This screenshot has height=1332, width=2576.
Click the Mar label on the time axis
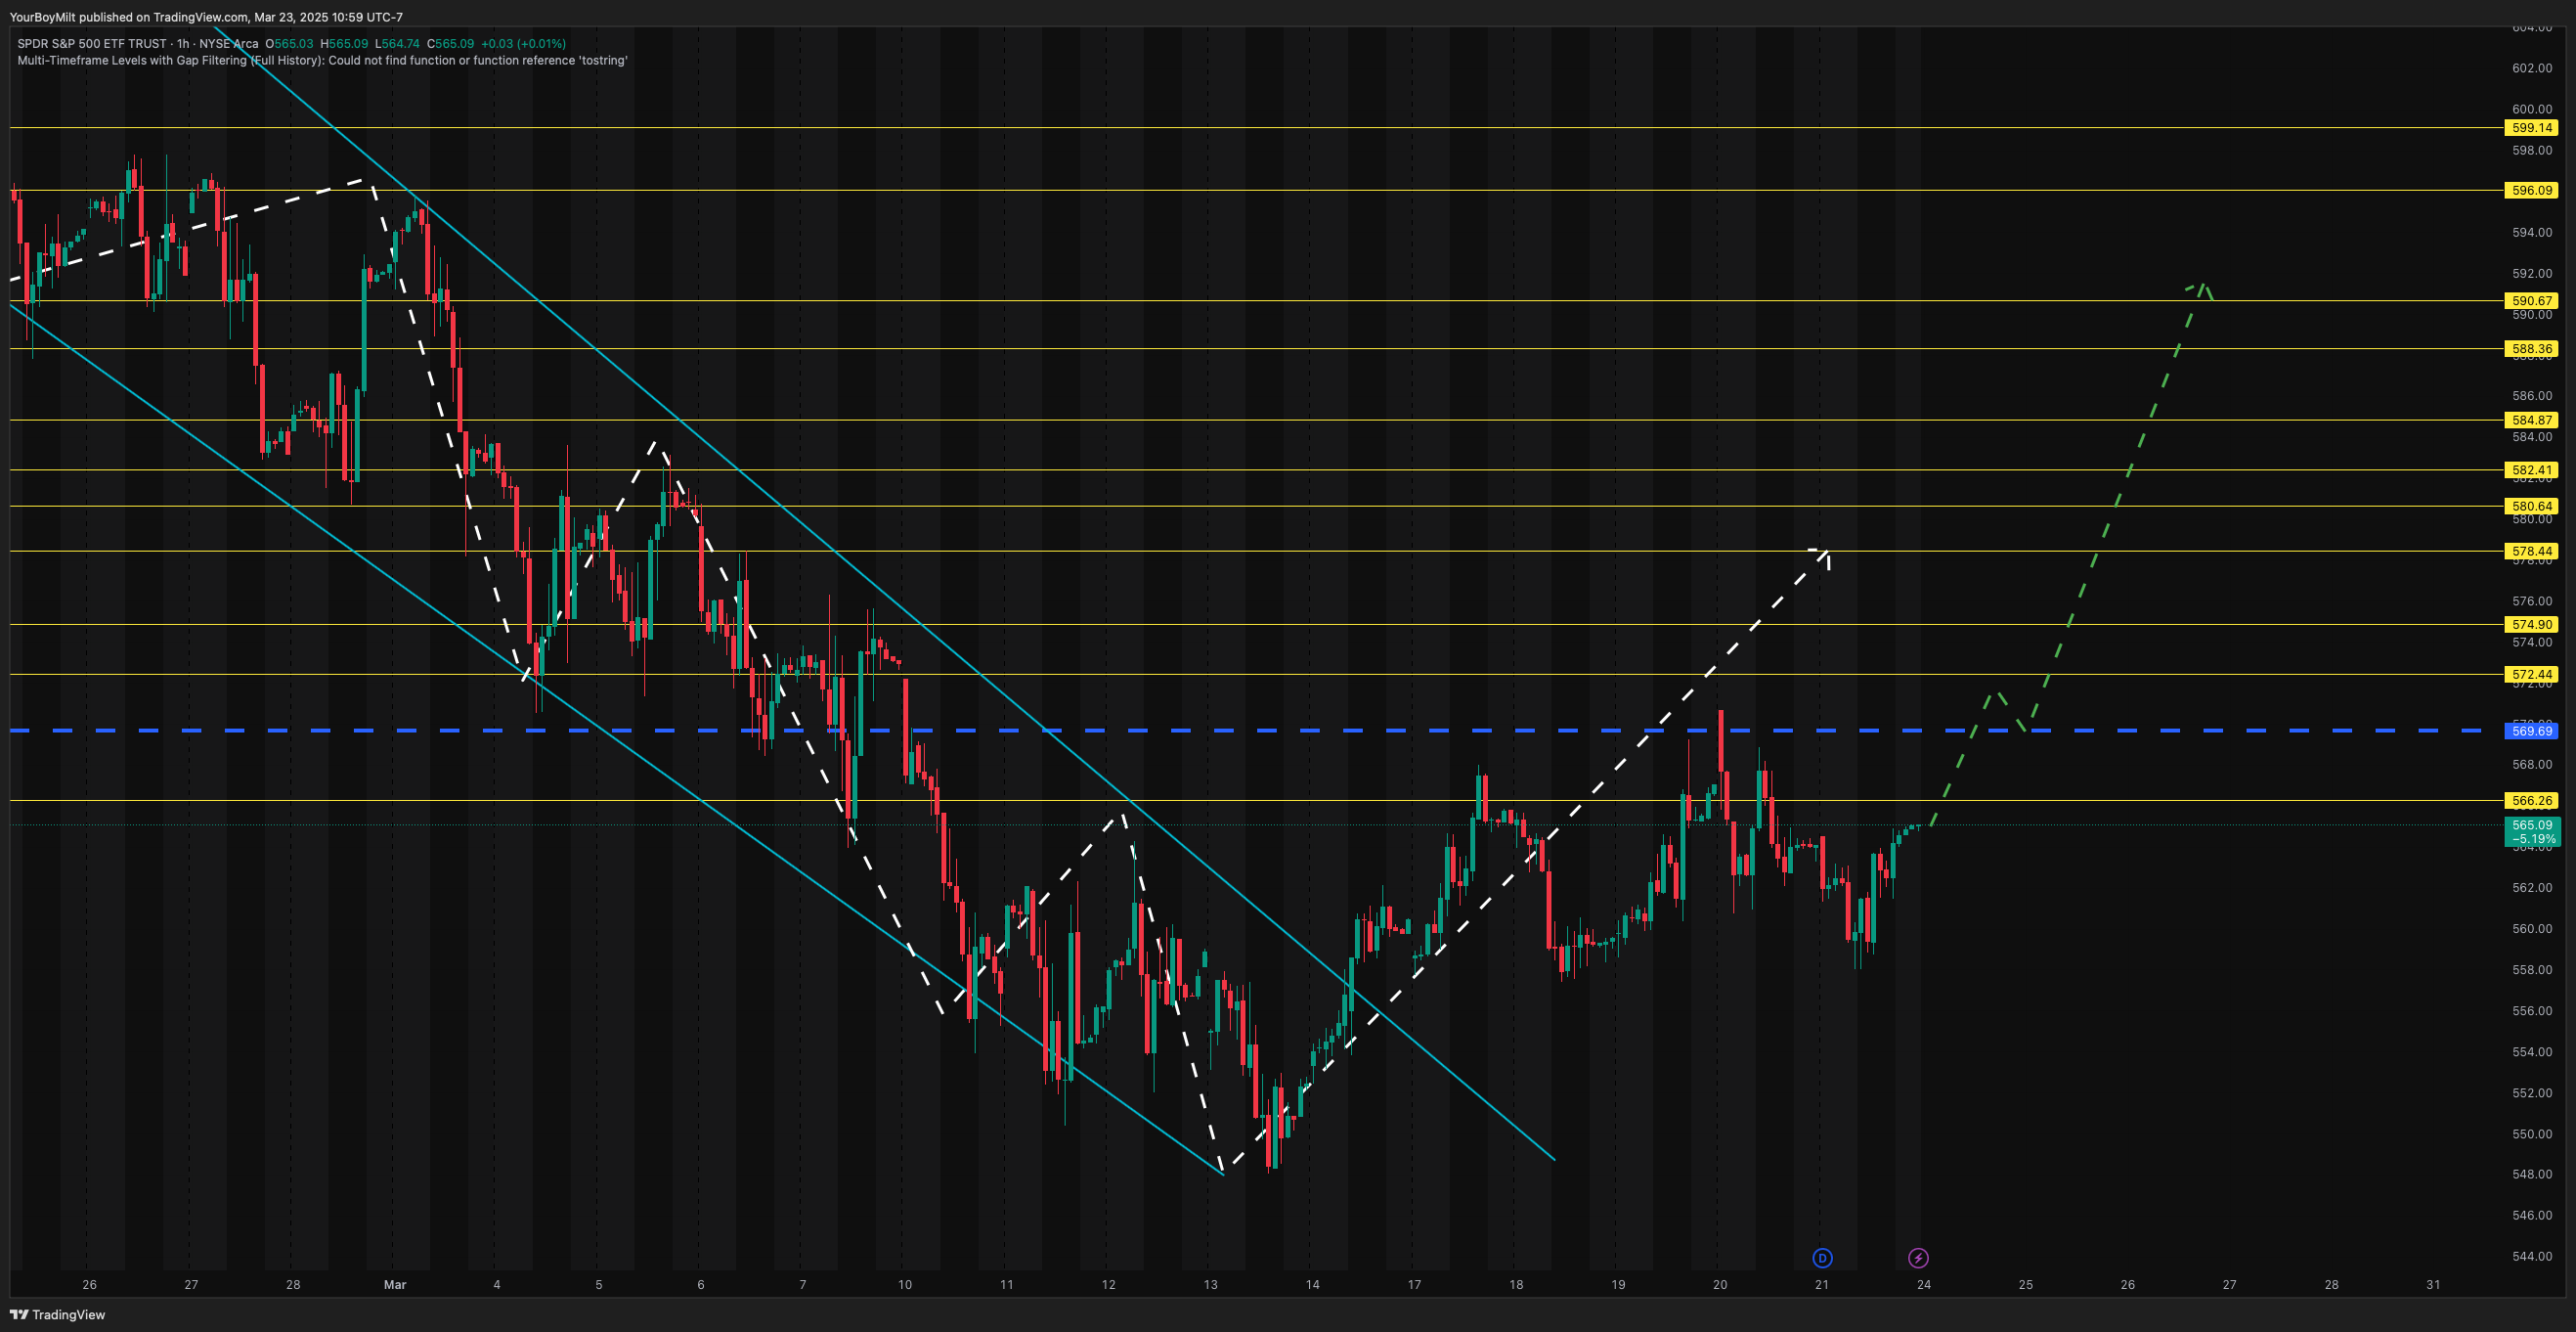coord(395,1285)
